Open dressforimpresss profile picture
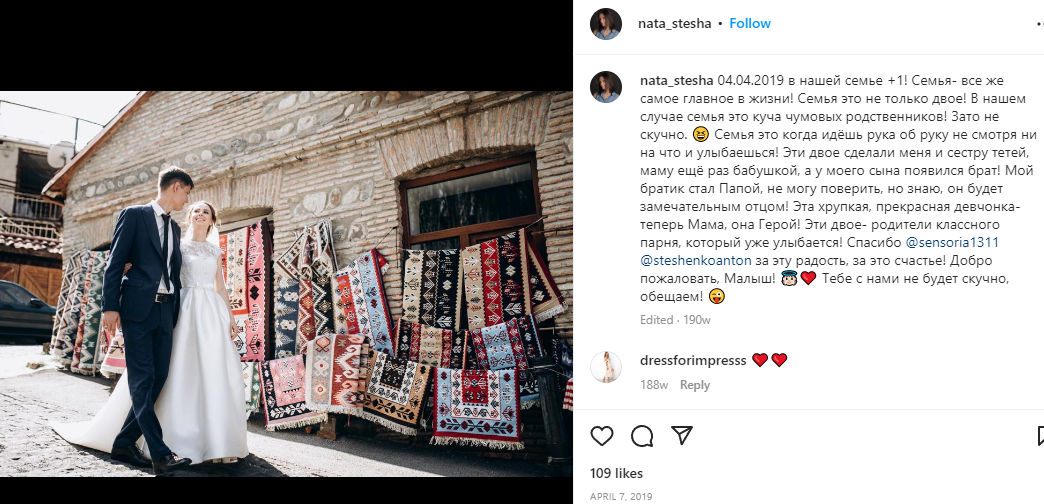The image size is (1044, 504). point(606,367)
